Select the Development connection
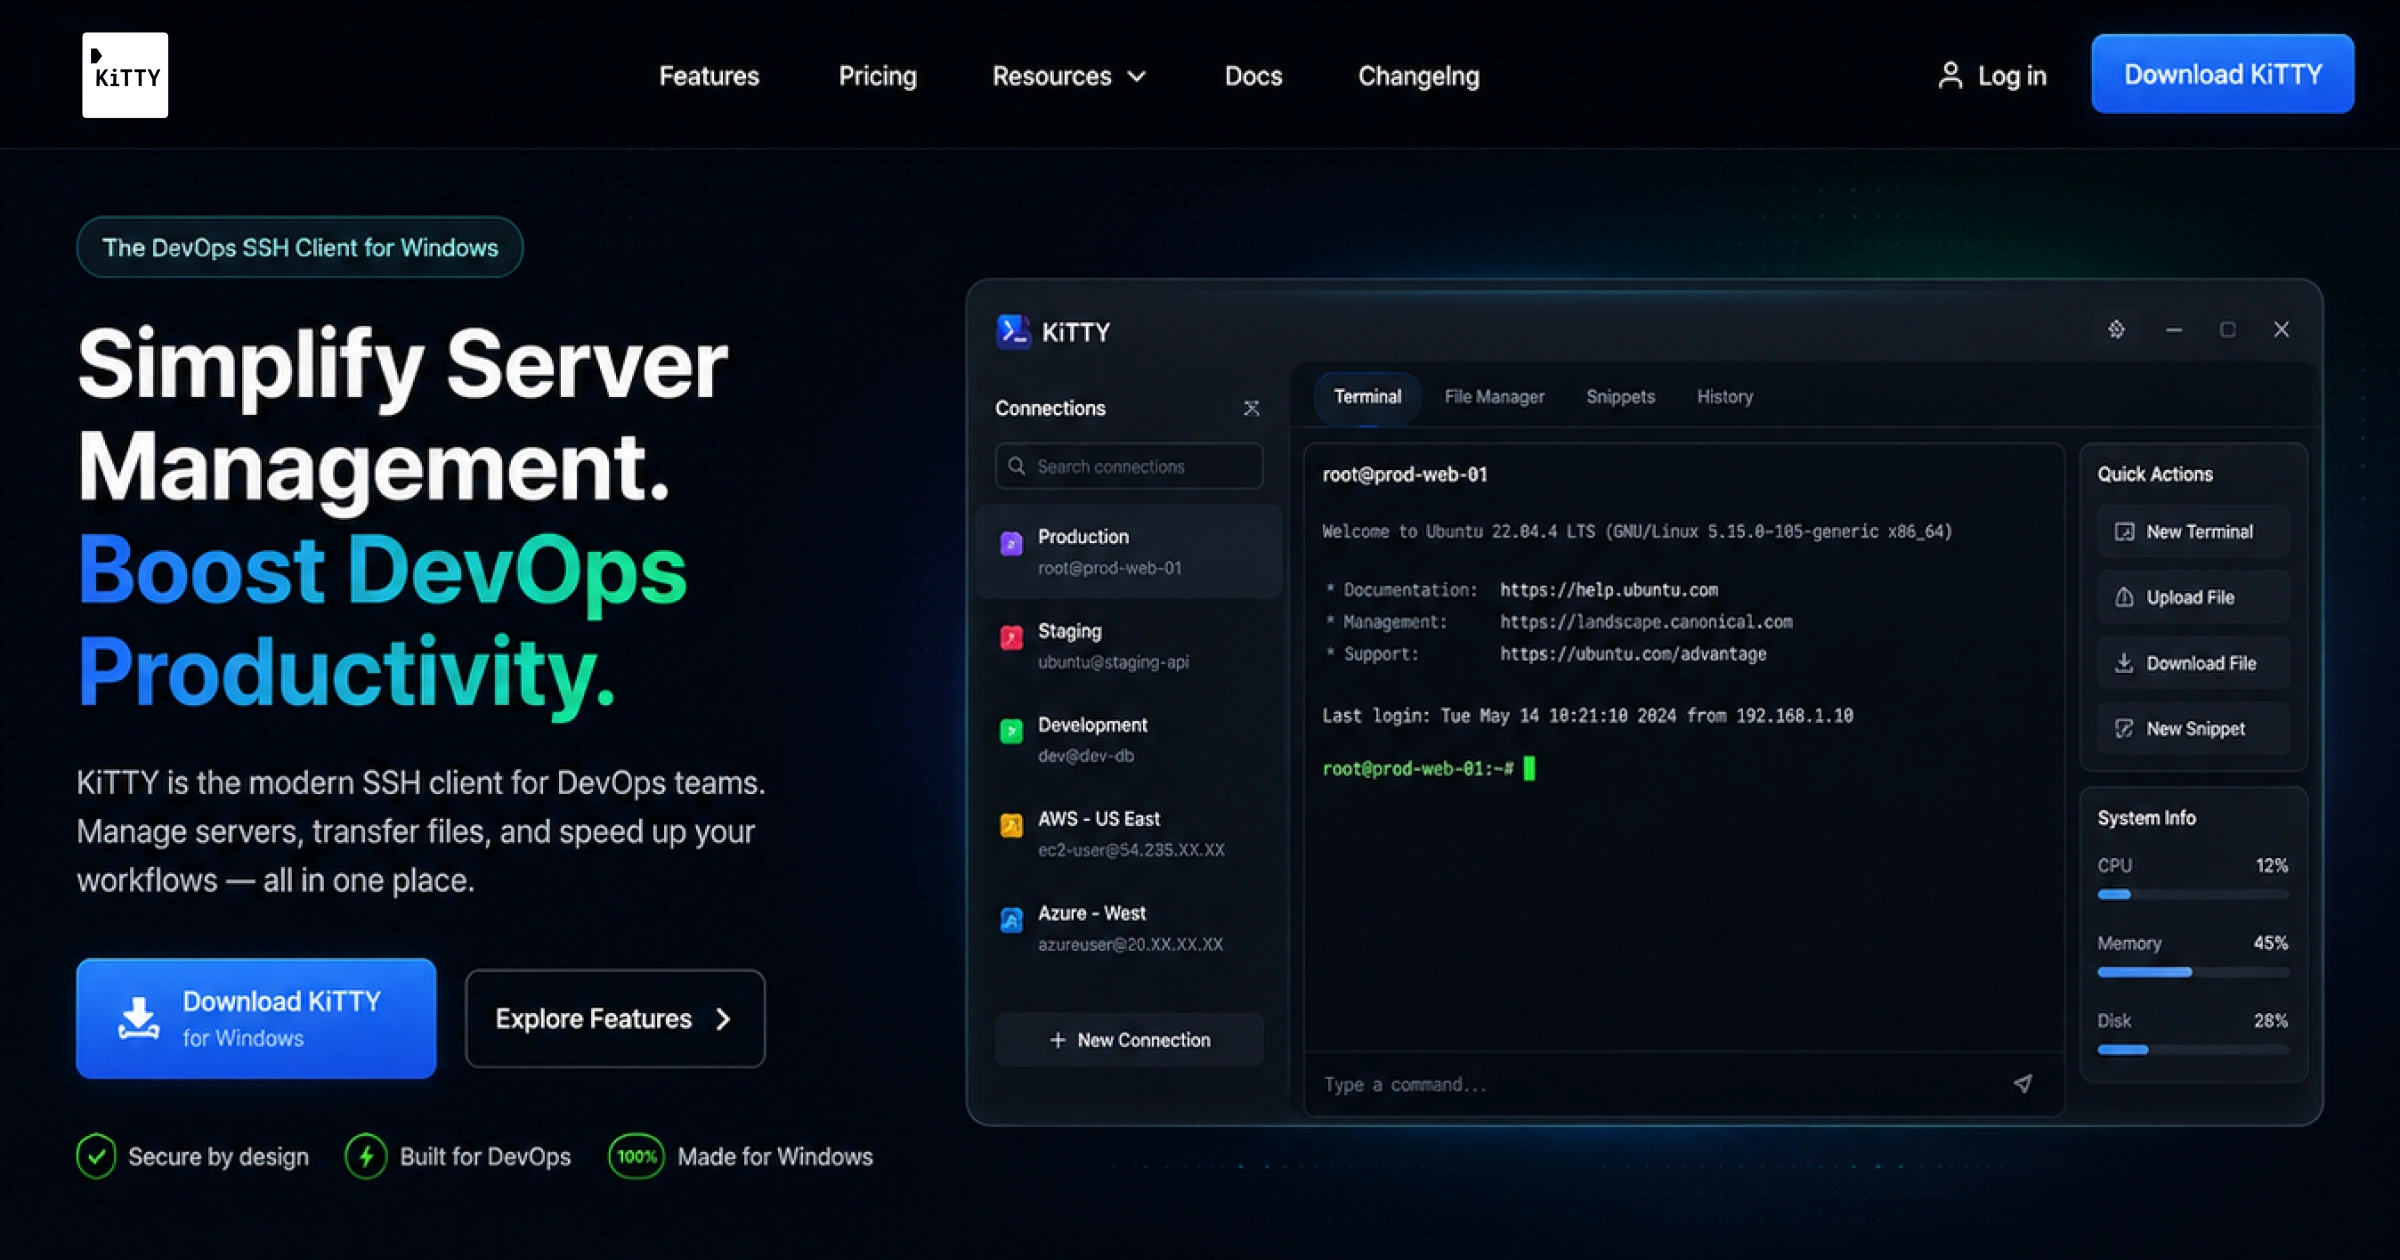The image size is (2400, 1260). 1129,740
